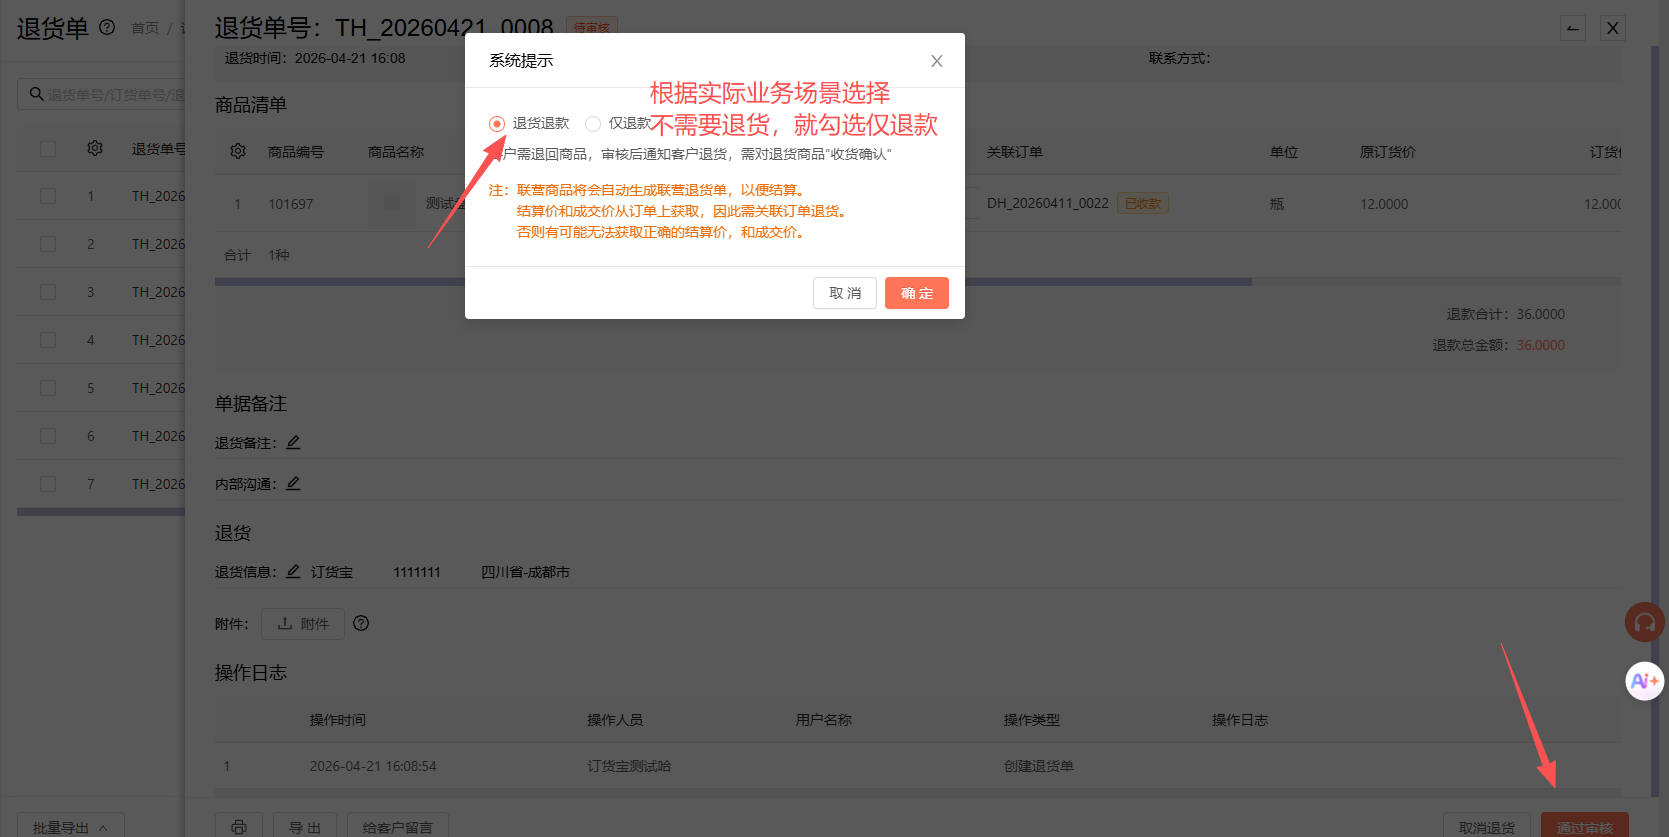Click the 待审核 status tag
This screenshot has width=1669, height=837.
[592, 27]
